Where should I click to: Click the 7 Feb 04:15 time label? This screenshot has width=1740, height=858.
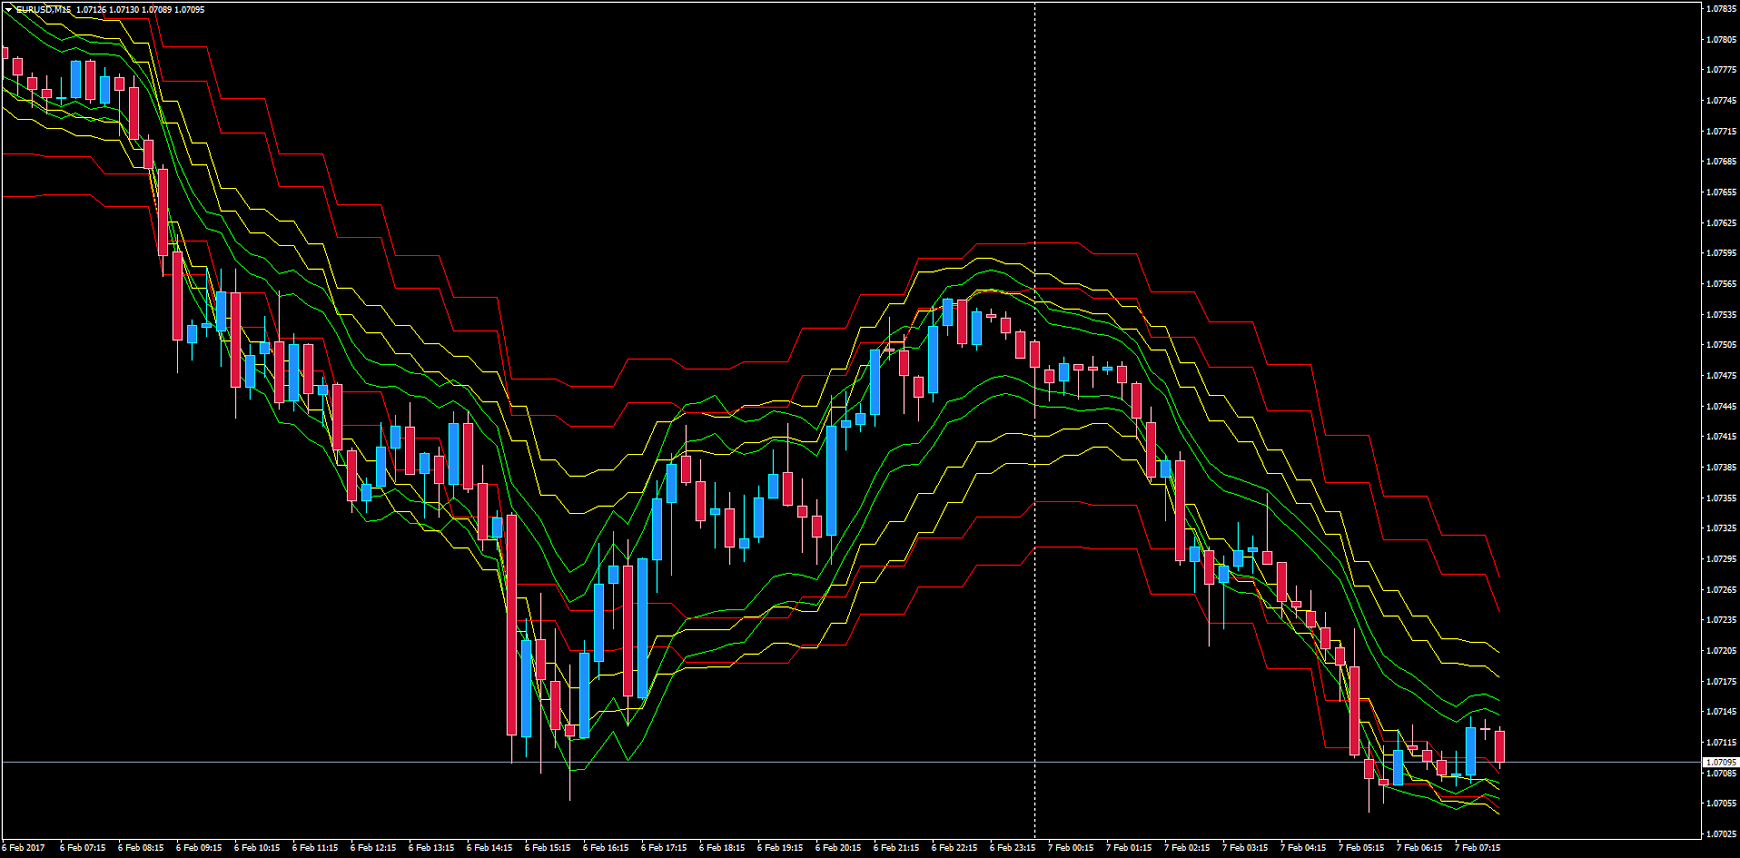(1304, 848)
